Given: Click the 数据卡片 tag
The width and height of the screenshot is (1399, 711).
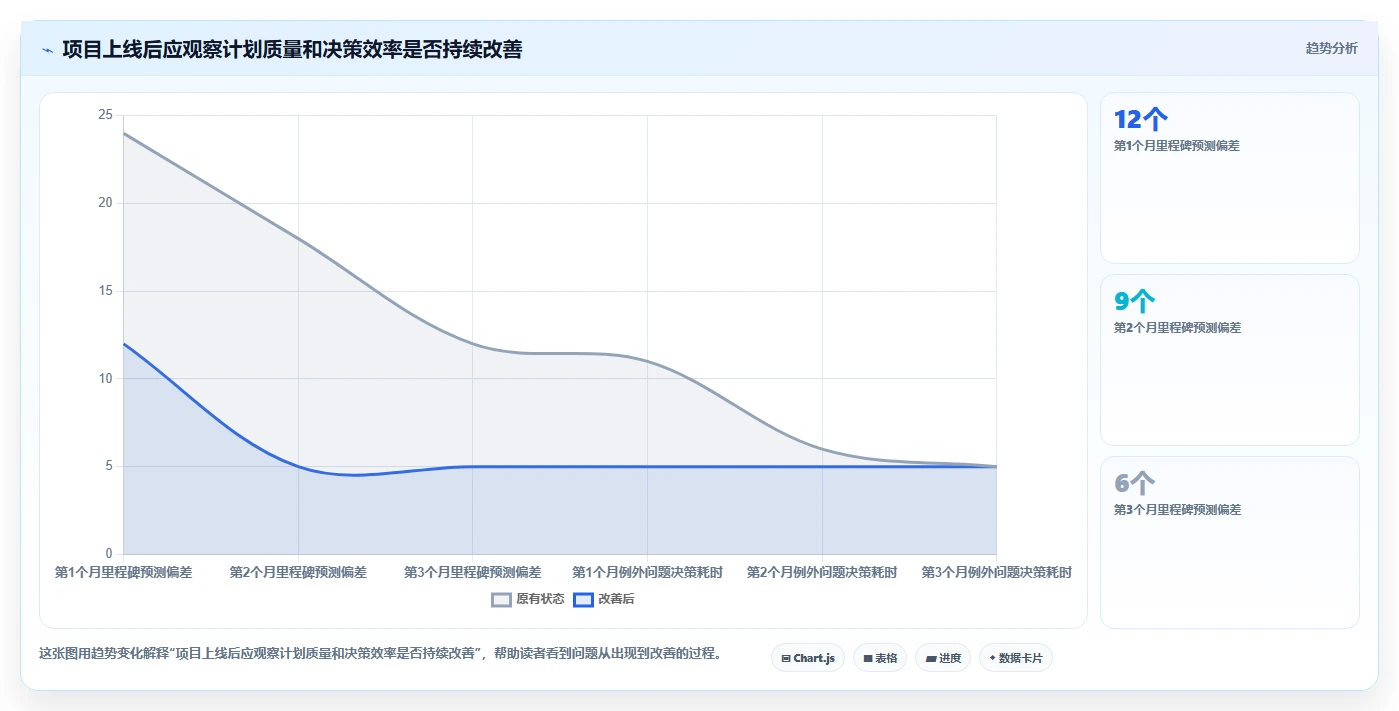Looking at the screenshot, I should (1016, 658).
